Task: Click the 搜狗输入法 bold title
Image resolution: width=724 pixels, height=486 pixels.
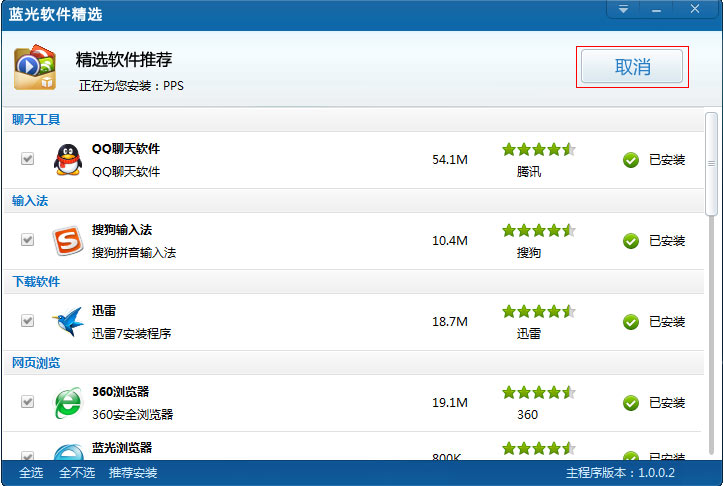Action: pyautogui.click(x=122, y=230)
